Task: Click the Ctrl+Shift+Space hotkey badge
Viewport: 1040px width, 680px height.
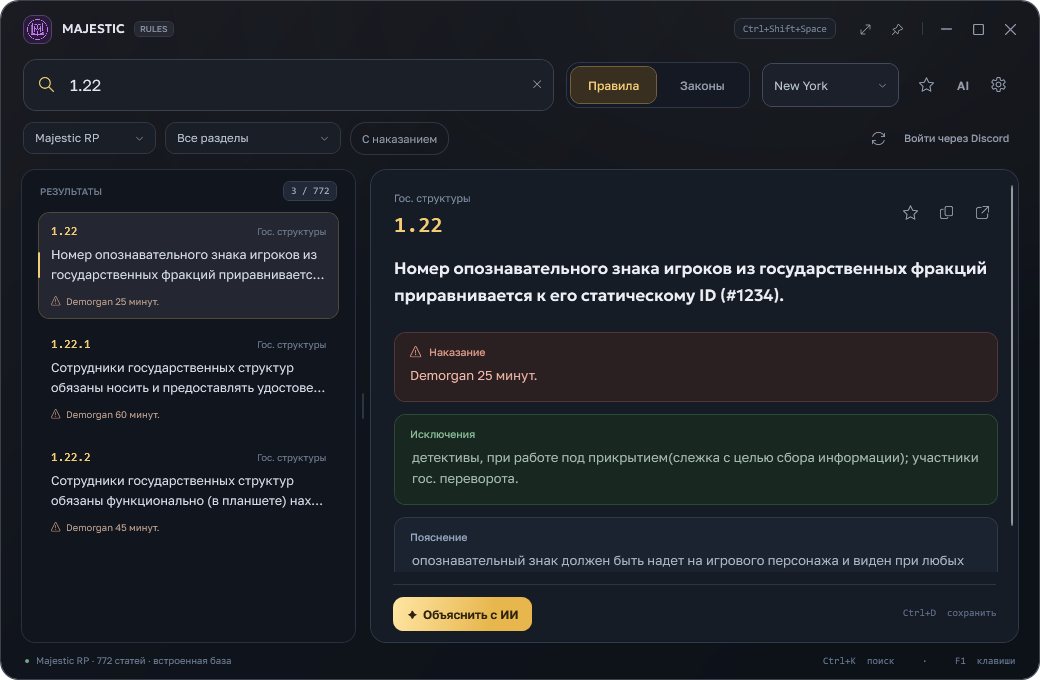Action: pyautogui.click(x=785, y=29)
